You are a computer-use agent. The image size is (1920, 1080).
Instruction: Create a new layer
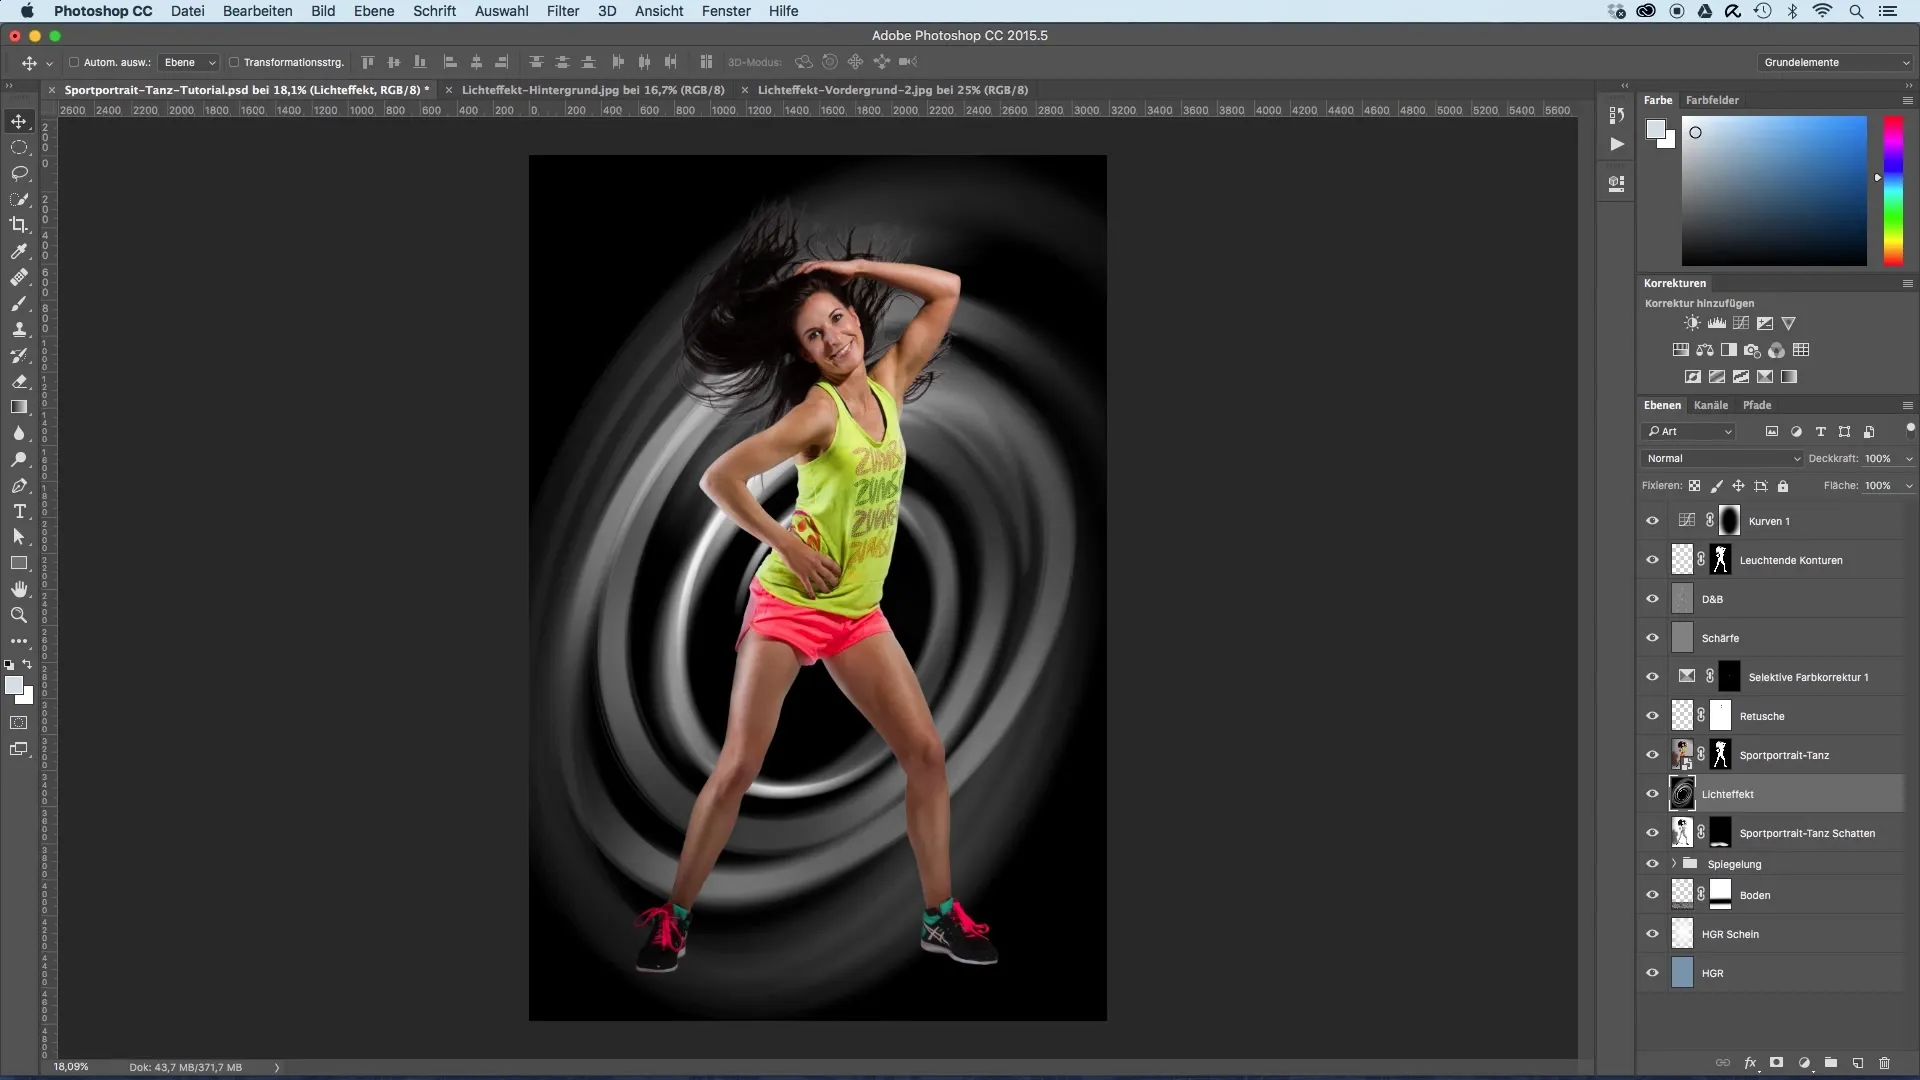(x=1858, y=1063)
